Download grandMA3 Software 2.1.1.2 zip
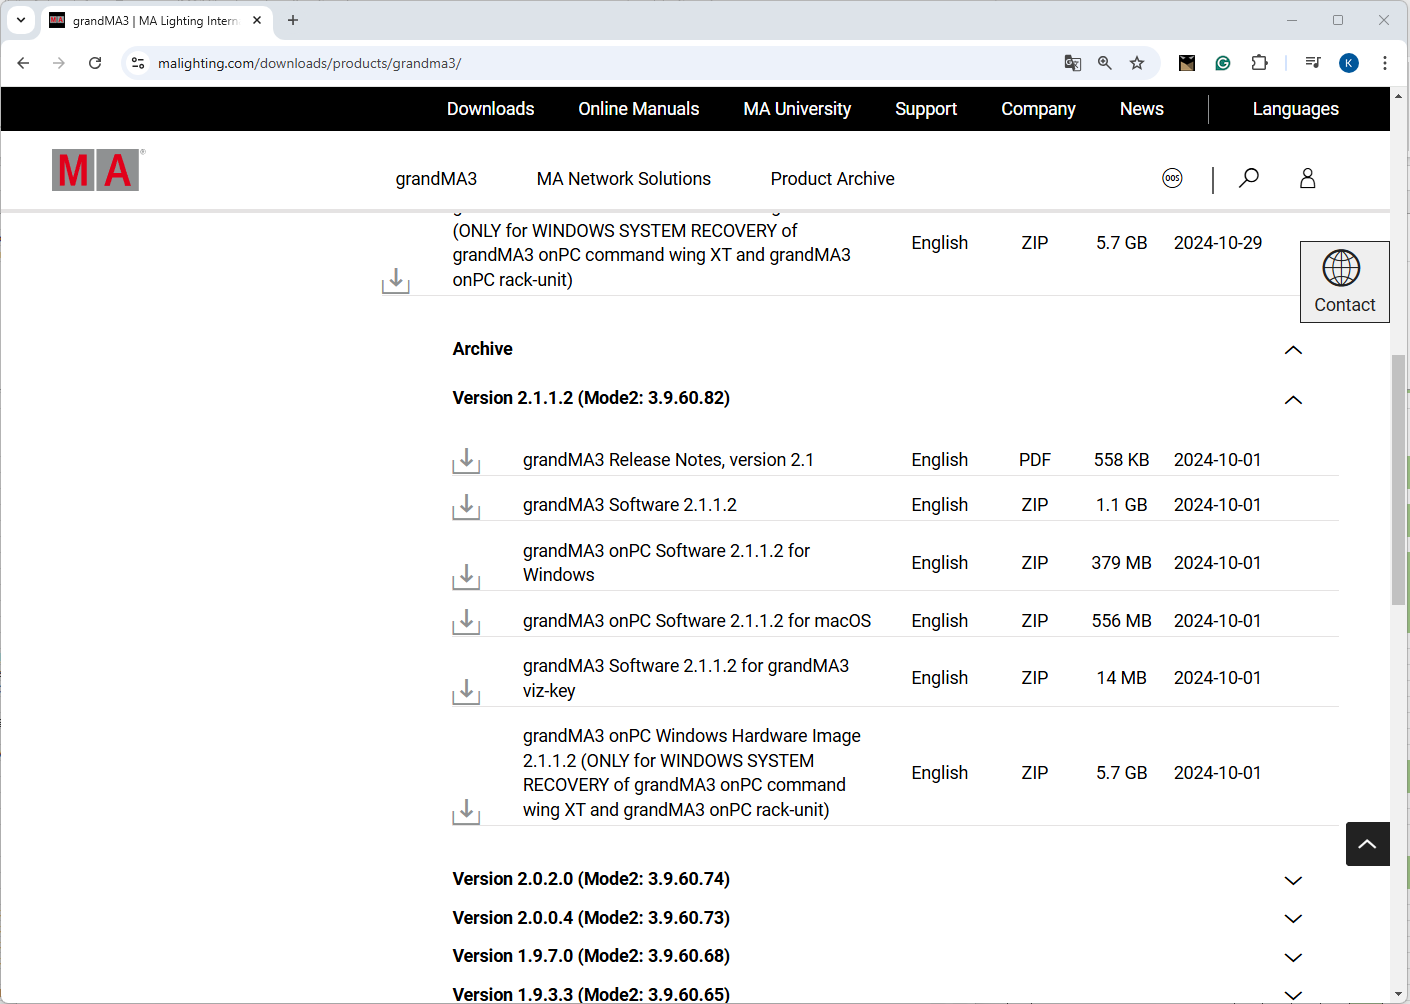The height and width of the screenshot is (1004, 1410). [466, 507]
